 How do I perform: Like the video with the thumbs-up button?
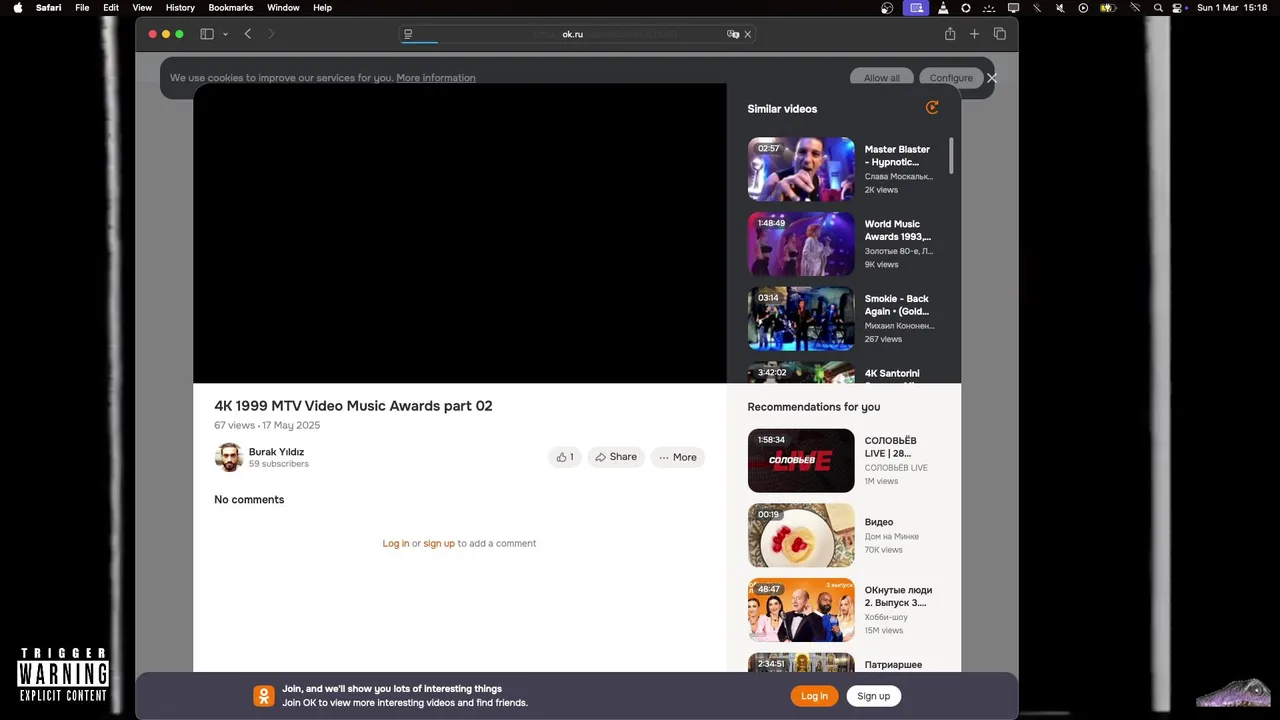(x=565, y=457)
